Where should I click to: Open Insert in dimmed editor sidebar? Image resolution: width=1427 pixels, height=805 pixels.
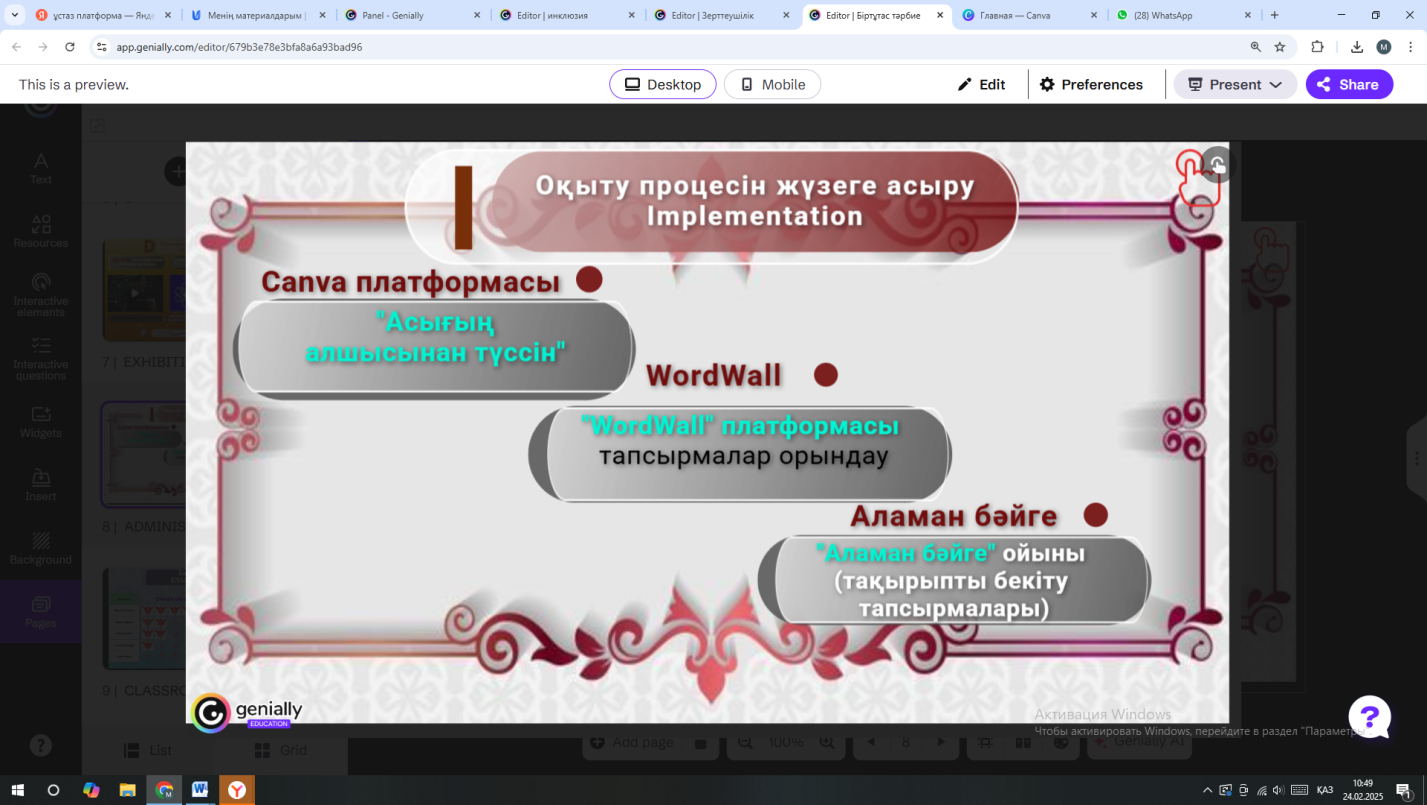click(41, 485)
